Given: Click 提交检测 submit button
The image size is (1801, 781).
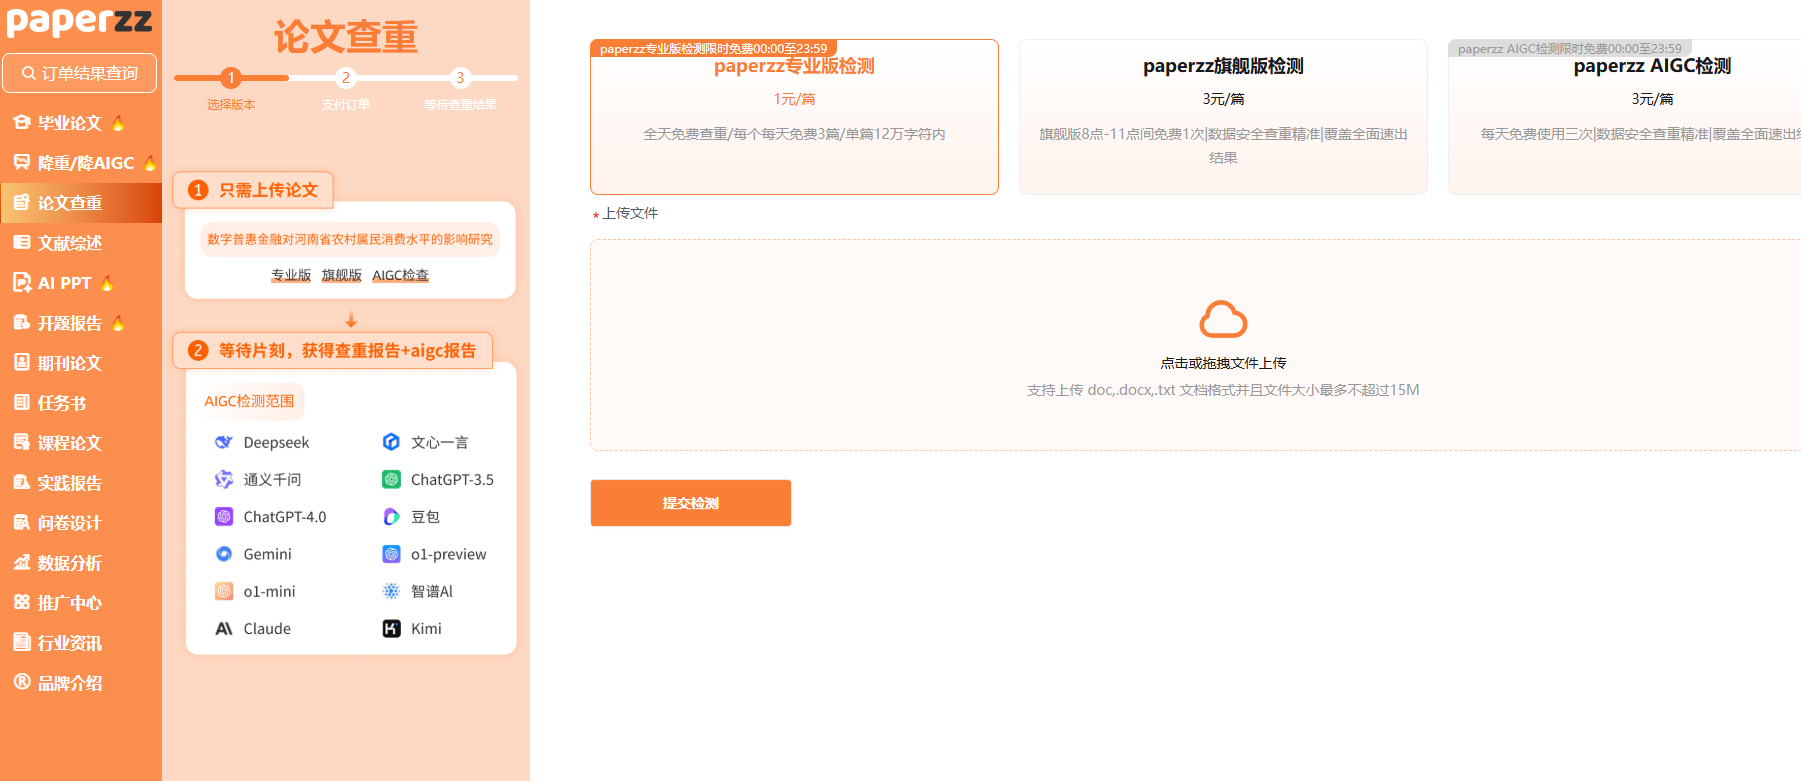Looking at the screenshot, I should [691, 503].
